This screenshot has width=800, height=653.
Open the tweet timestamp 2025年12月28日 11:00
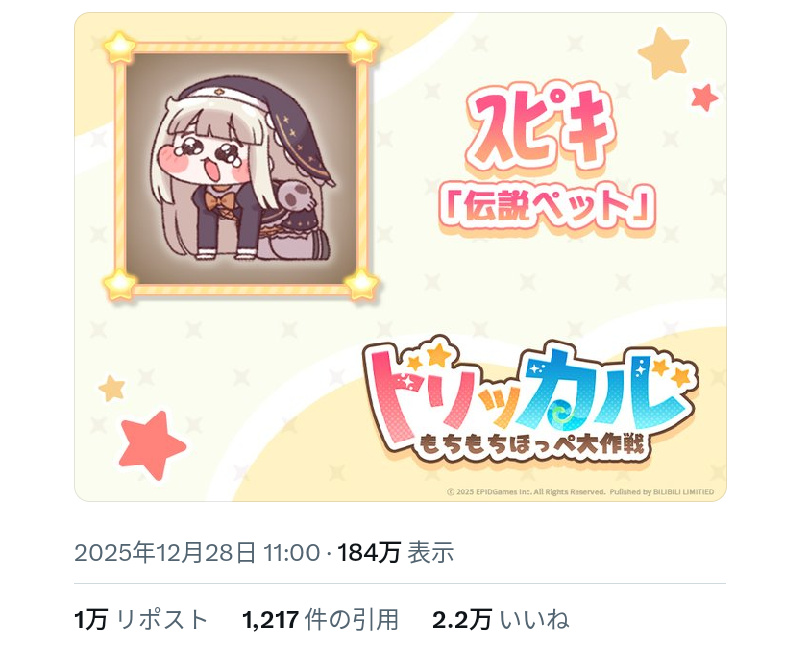[197, 552]
